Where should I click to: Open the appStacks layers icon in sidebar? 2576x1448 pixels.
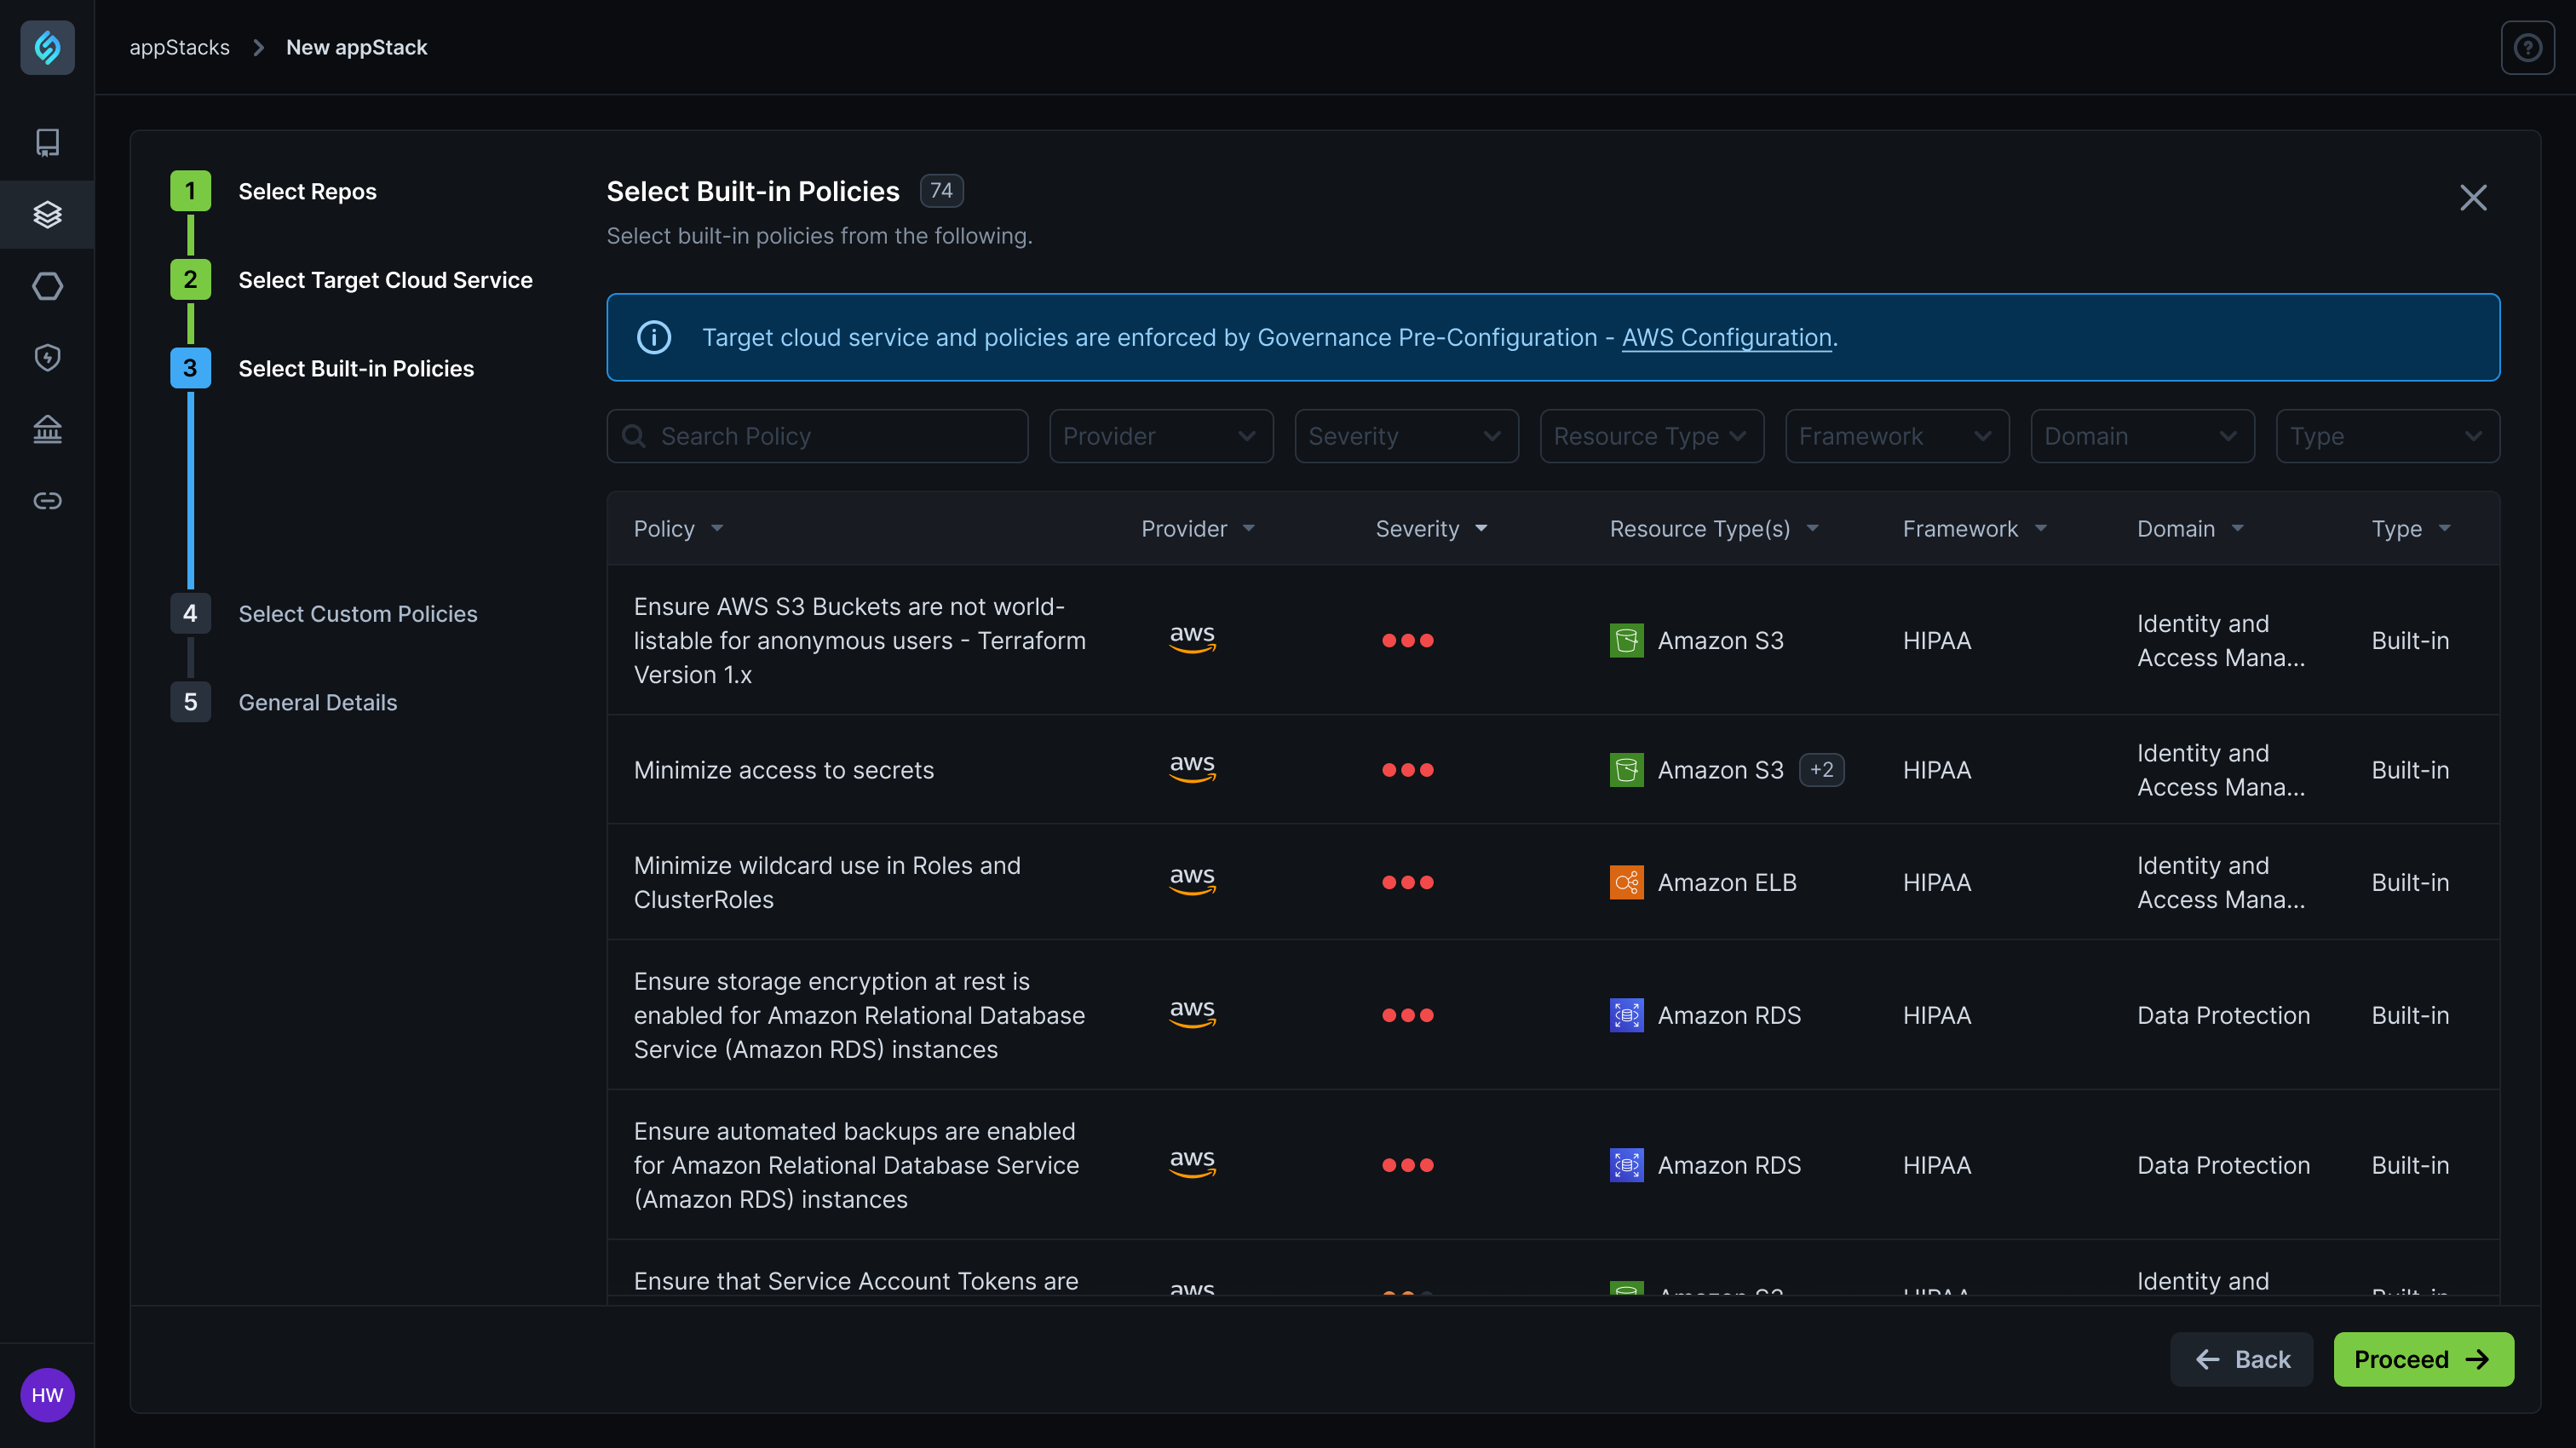(47, 214)
